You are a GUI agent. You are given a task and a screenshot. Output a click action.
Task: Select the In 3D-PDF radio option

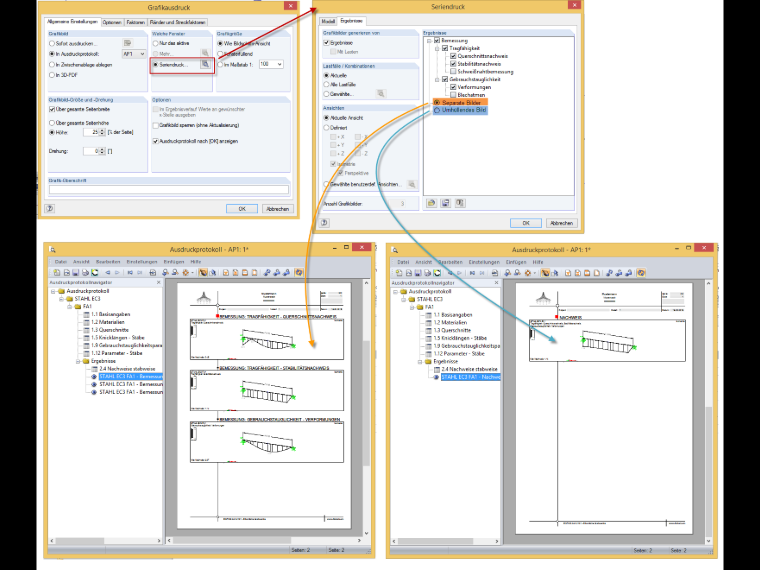[52, 75]
